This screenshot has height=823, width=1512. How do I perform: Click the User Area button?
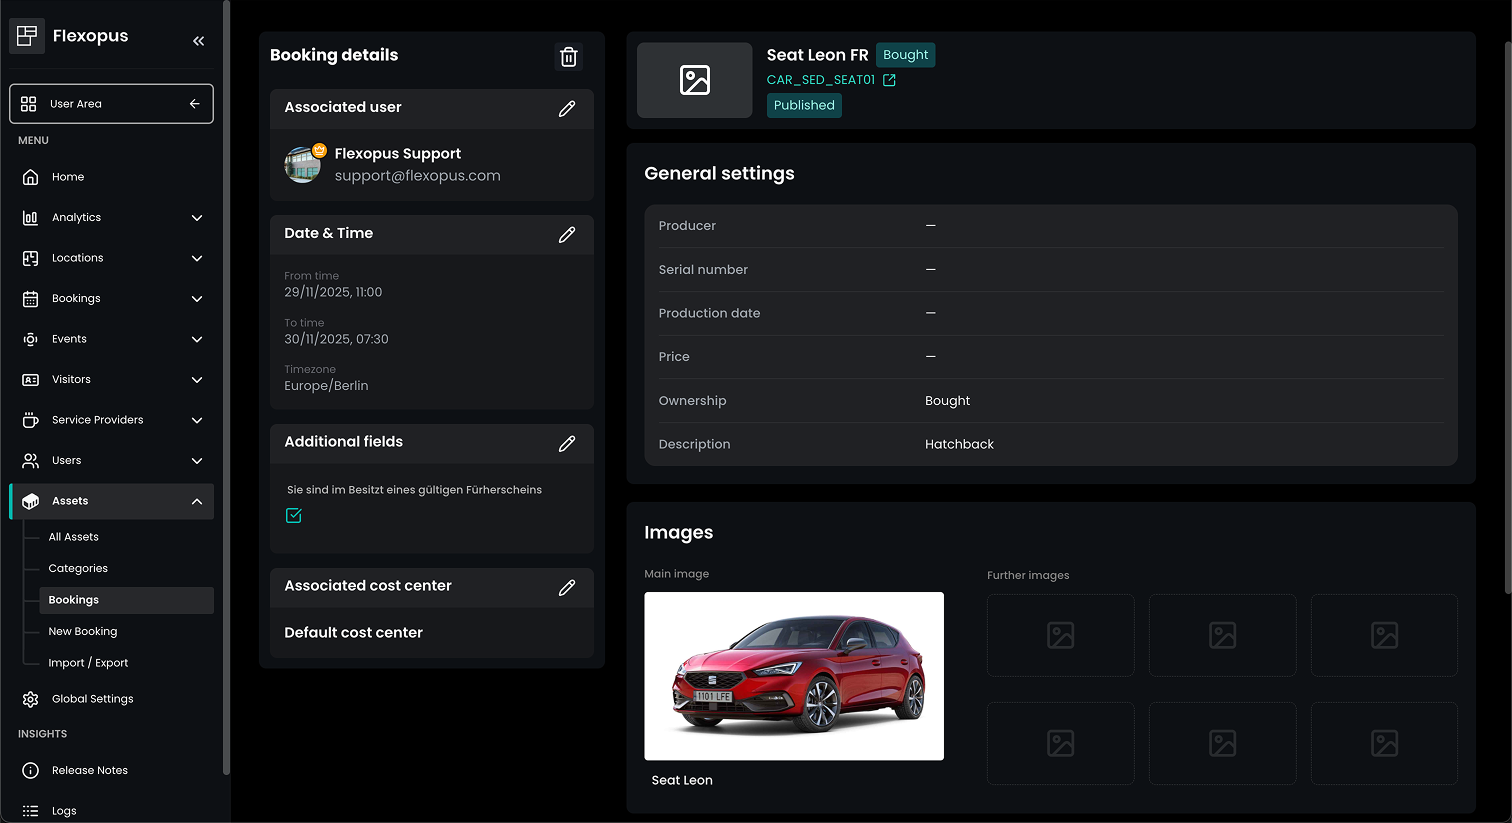111,104
